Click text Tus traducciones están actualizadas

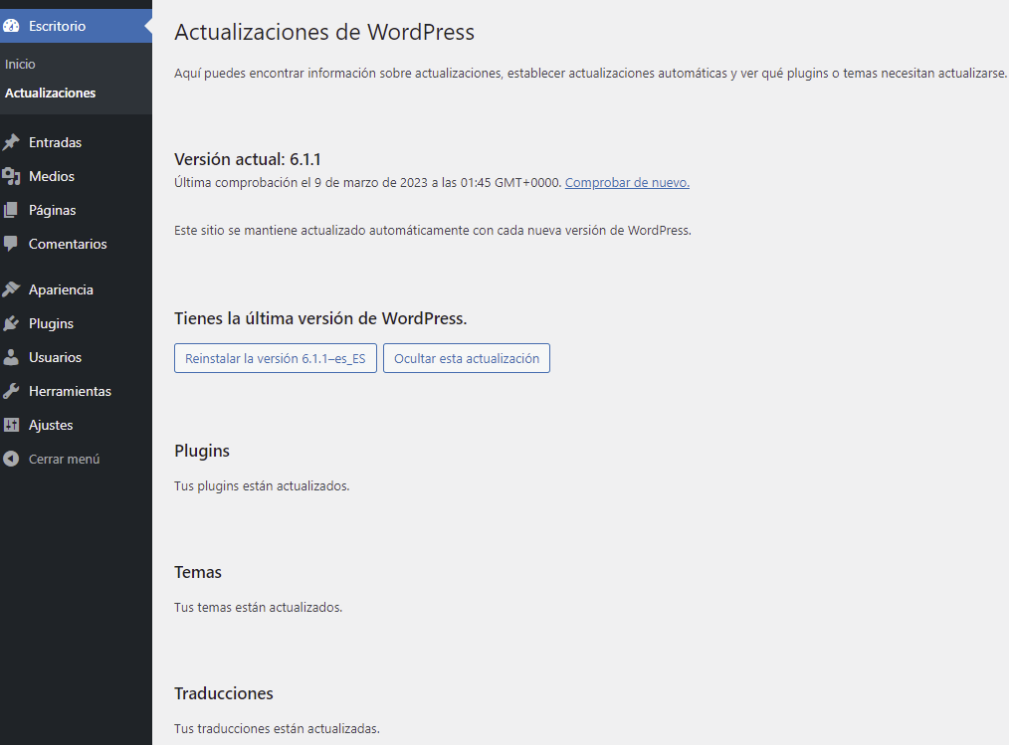coord(277,728)
